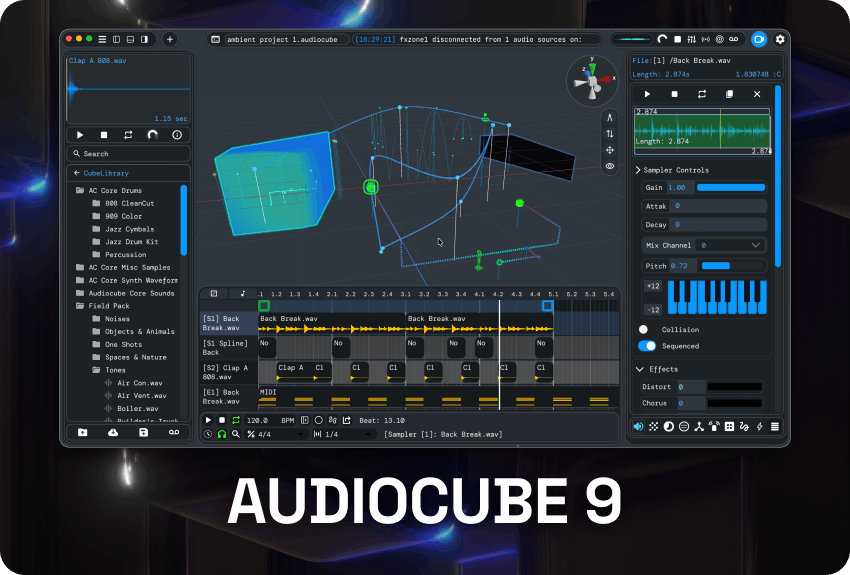Open the hamburger menu near window controls
Image resolution: width=850 pixels, height=575 pixels.
pyautogui.click(x=102, y=39)
